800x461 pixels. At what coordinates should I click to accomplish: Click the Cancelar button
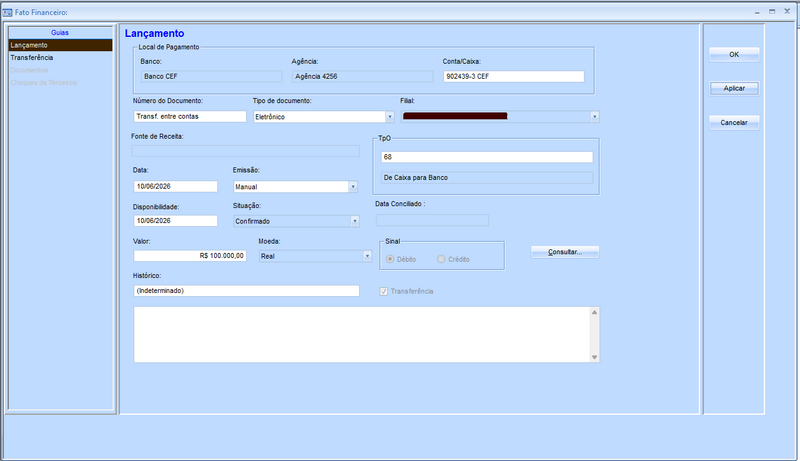tap(734, 122)
